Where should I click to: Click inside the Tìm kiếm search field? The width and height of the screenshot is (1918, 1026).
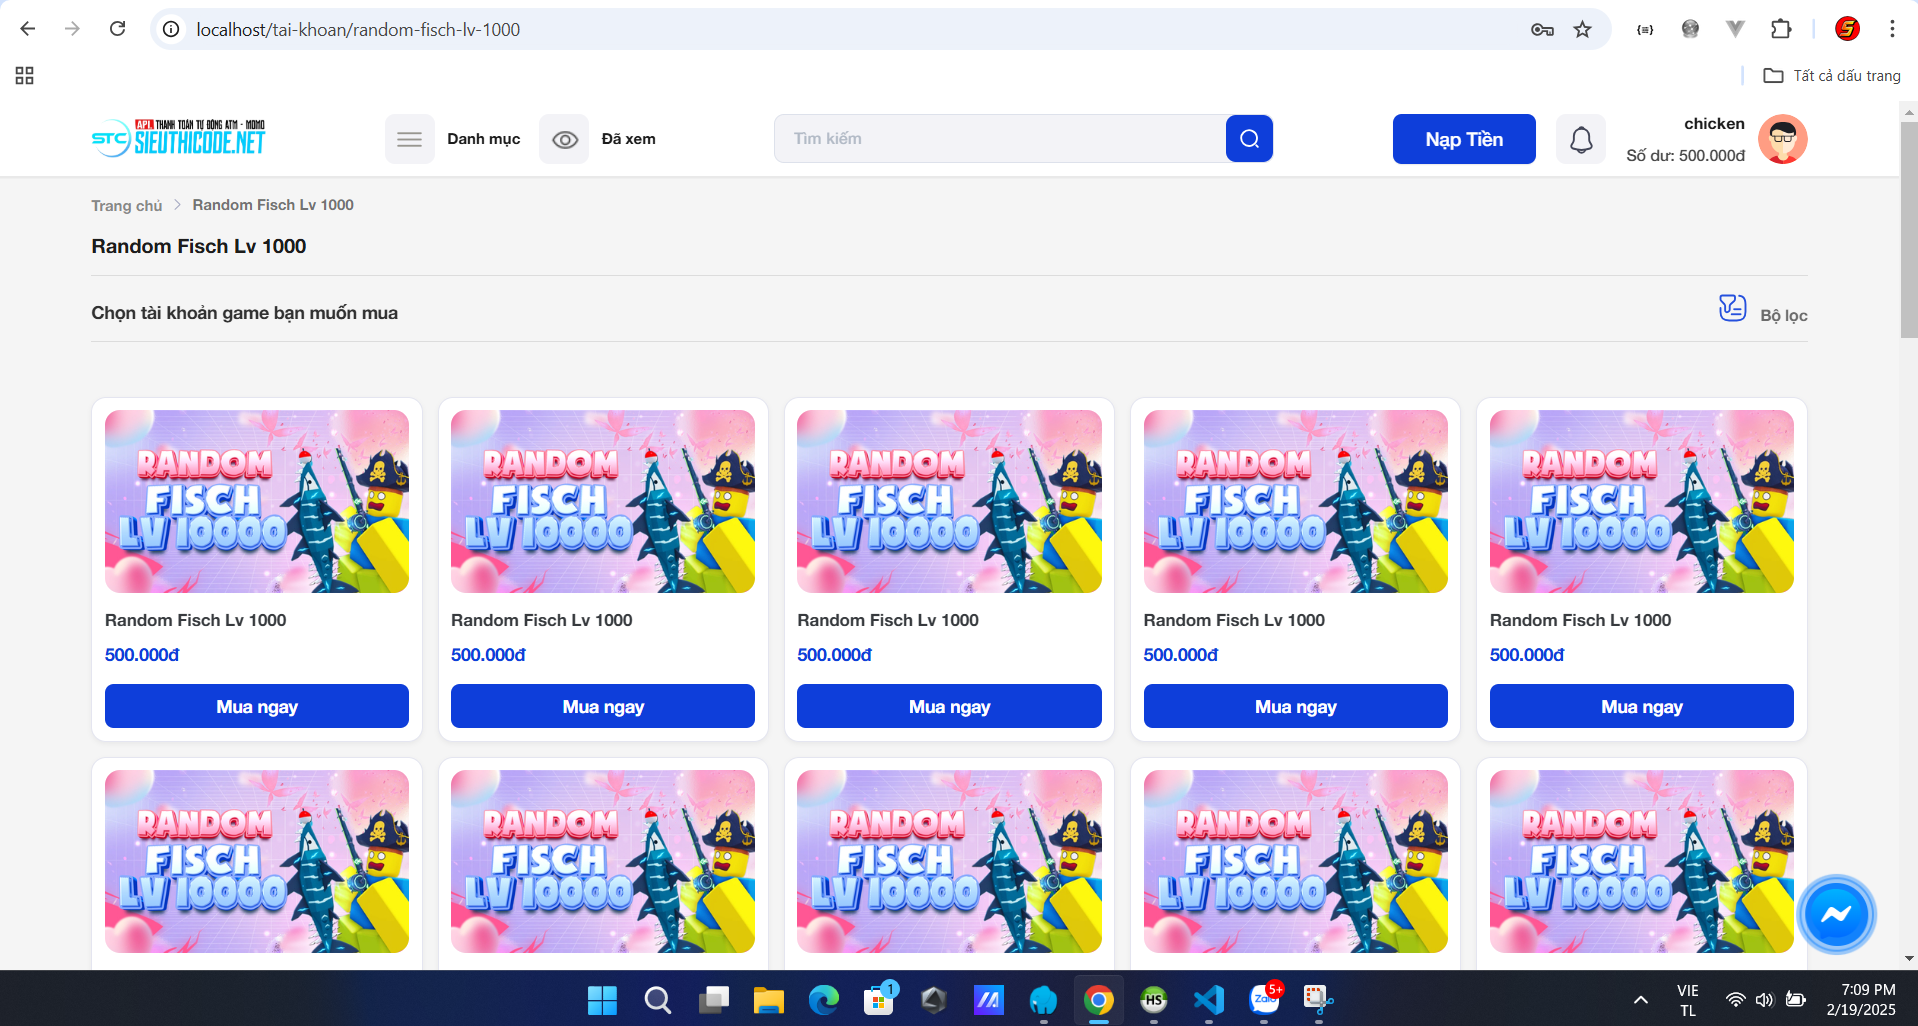(1000, 139)
